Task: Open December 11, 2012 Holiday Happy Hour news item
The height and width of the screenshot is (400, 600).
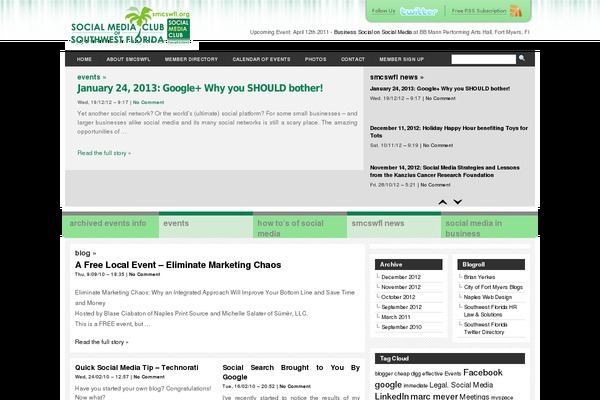Action: (448, 132)
